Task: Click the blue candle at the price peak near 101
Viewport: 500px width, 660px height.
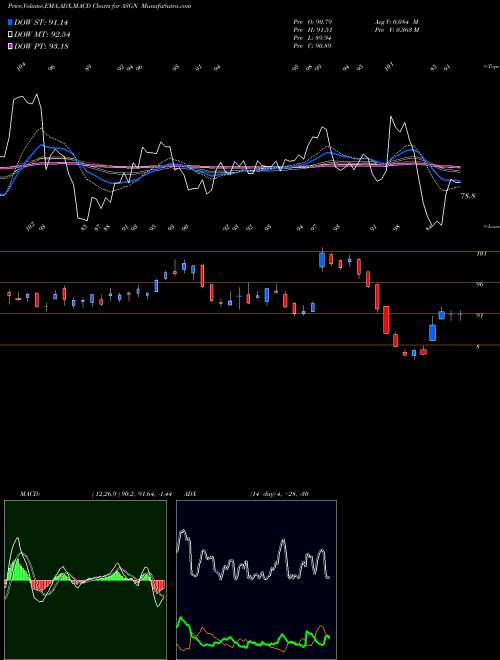Action: (322, 259)
